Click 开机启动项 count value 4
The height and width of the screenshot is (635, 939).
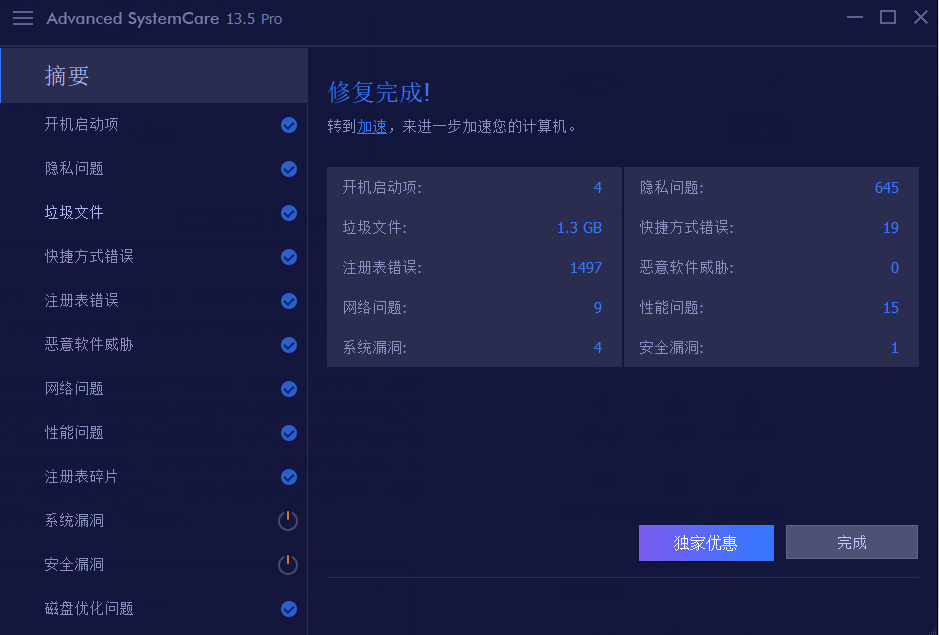click(x=598, y=188)
